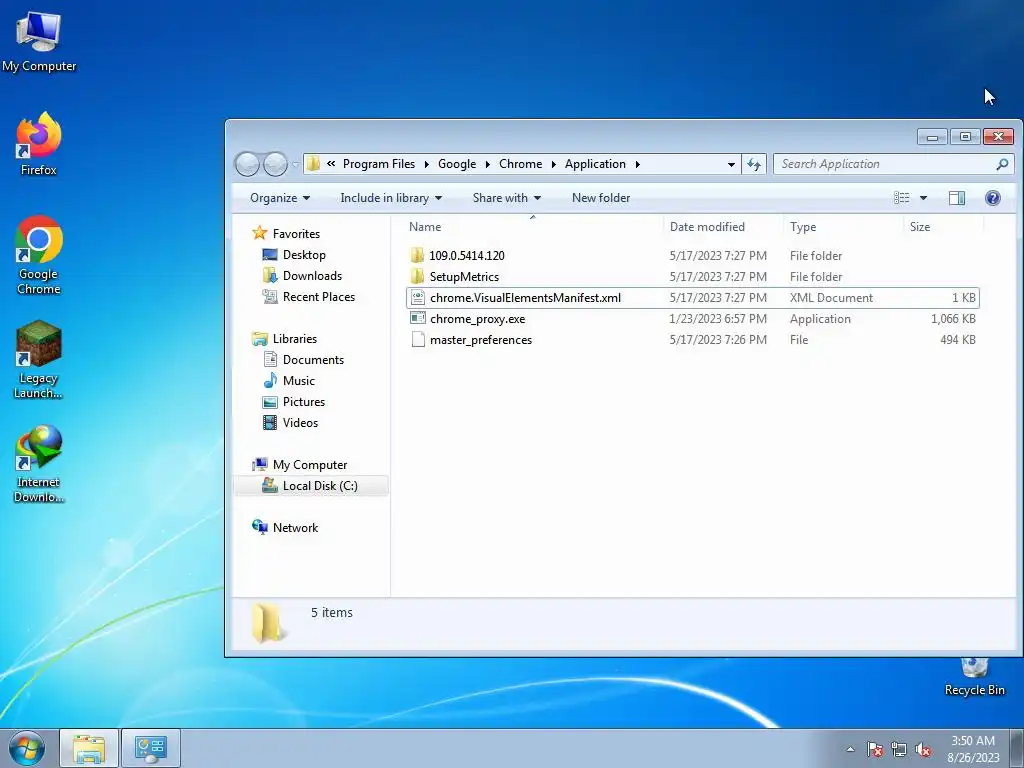Click the Forward navigation button

point(275,164)
